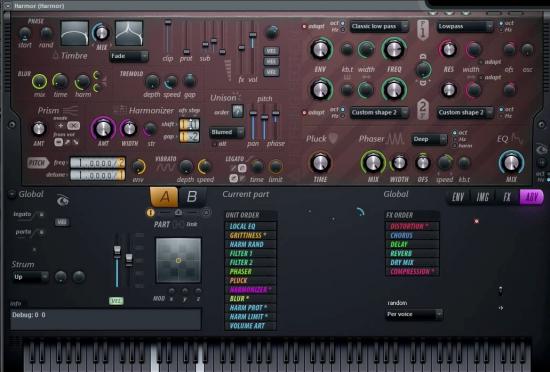
Task: Select Hz unit for Classic low pass filter
Action: pos(343,30)
